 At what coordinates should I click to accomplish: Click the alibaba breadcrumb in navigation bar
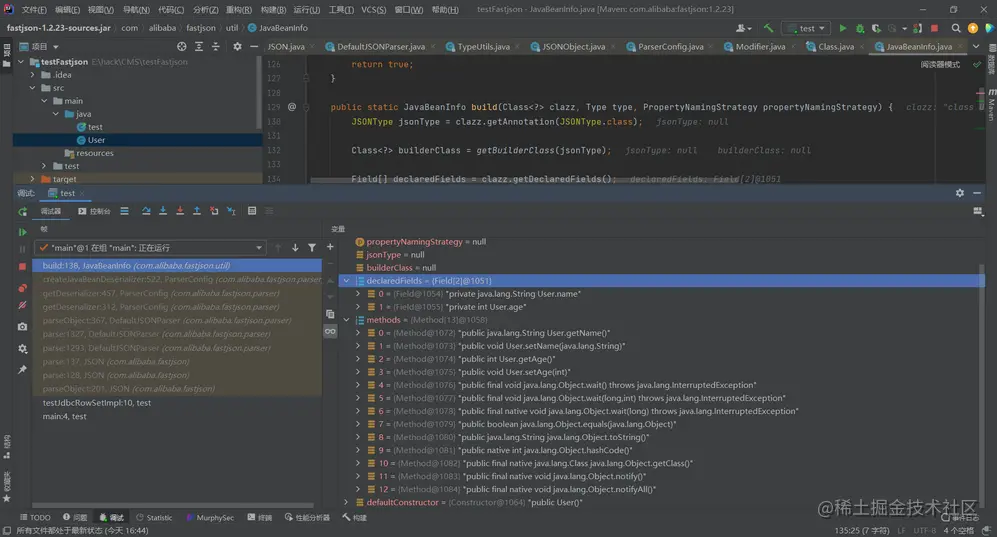[x=162, y=28]
